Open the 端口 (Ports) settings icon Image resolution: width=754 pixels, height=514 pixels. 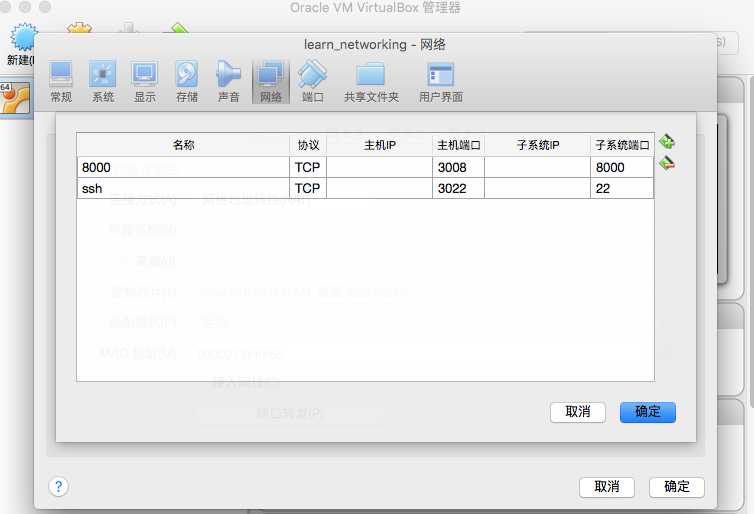313,82
